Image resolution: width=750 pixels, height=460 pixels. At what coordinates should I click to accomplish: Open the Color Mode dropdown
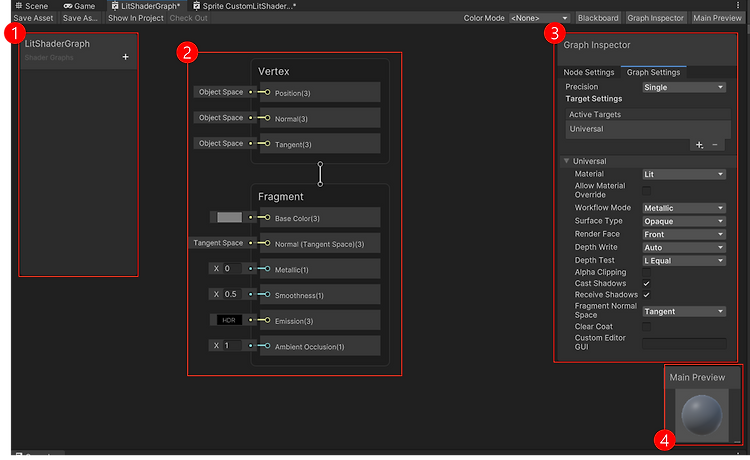pos(539,18)
